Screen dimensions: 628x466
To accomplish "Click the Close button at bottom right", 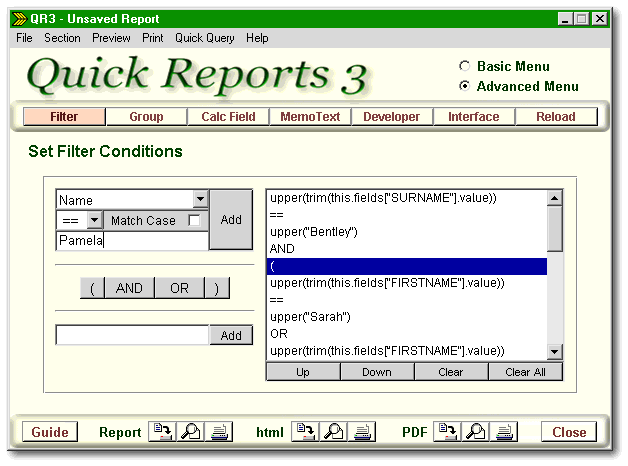I will coord(569,432).
